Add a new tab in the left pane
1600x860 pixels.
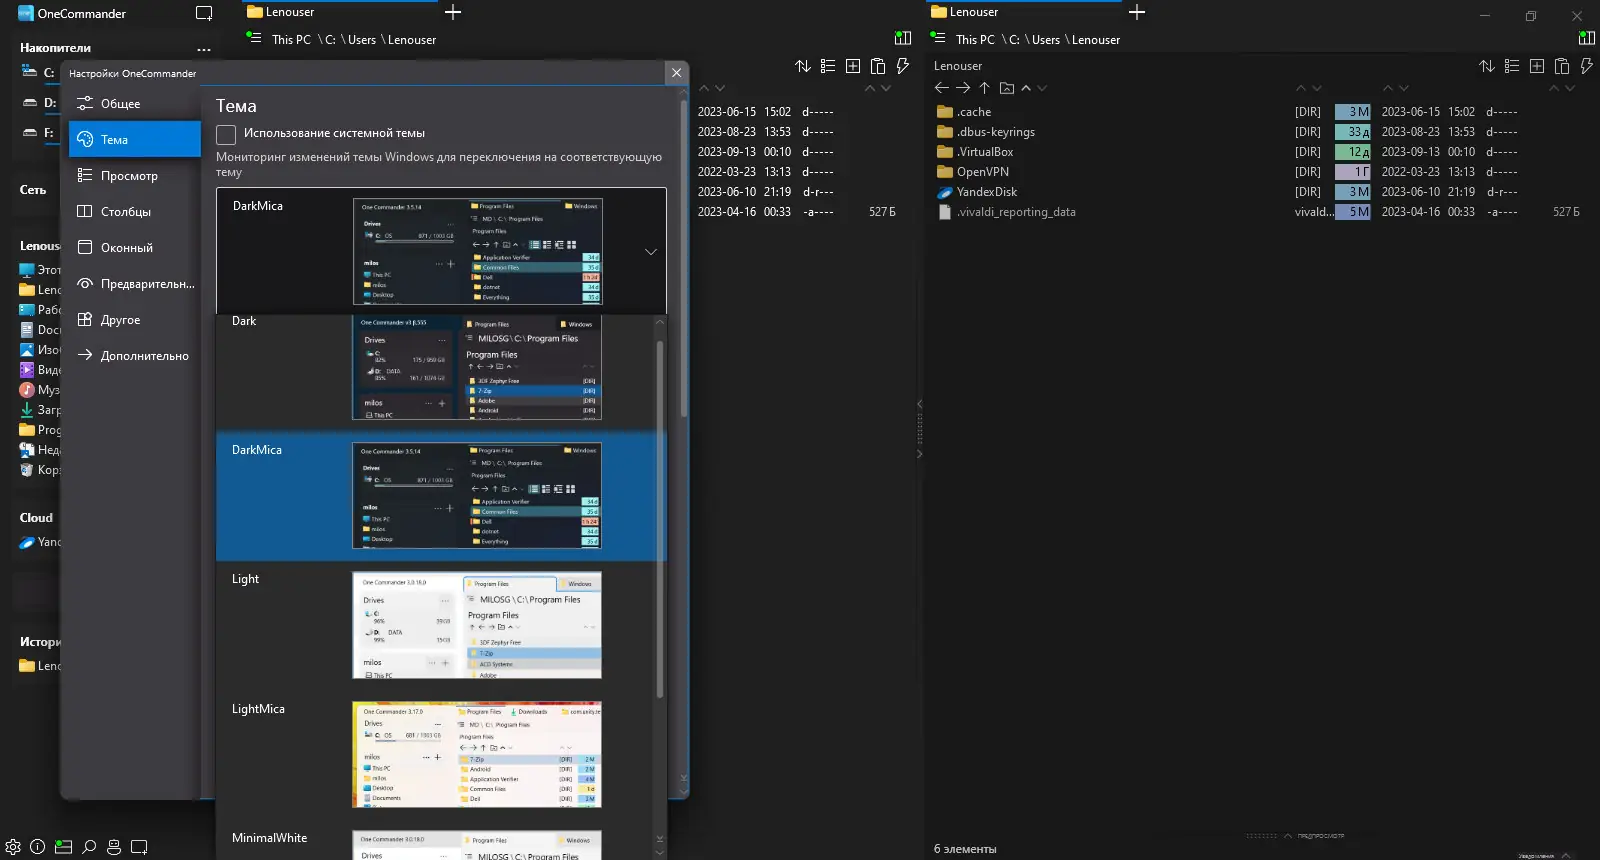point(453,12)
